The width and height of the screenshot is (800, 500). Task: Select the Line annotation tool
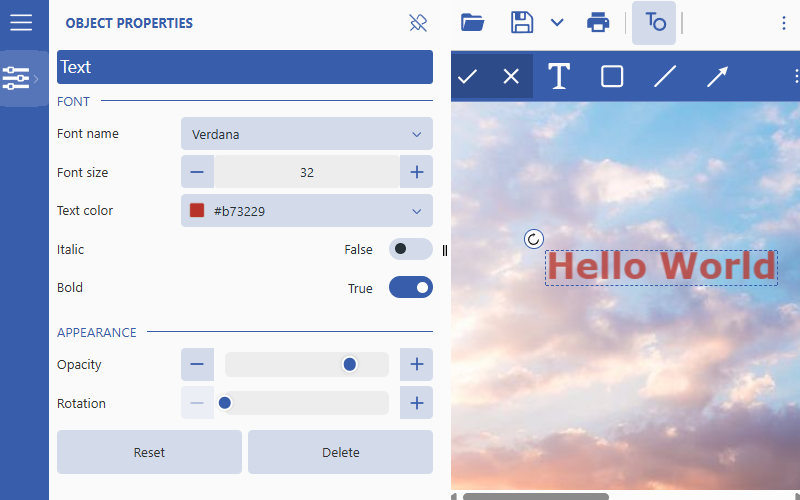[665, 77]
